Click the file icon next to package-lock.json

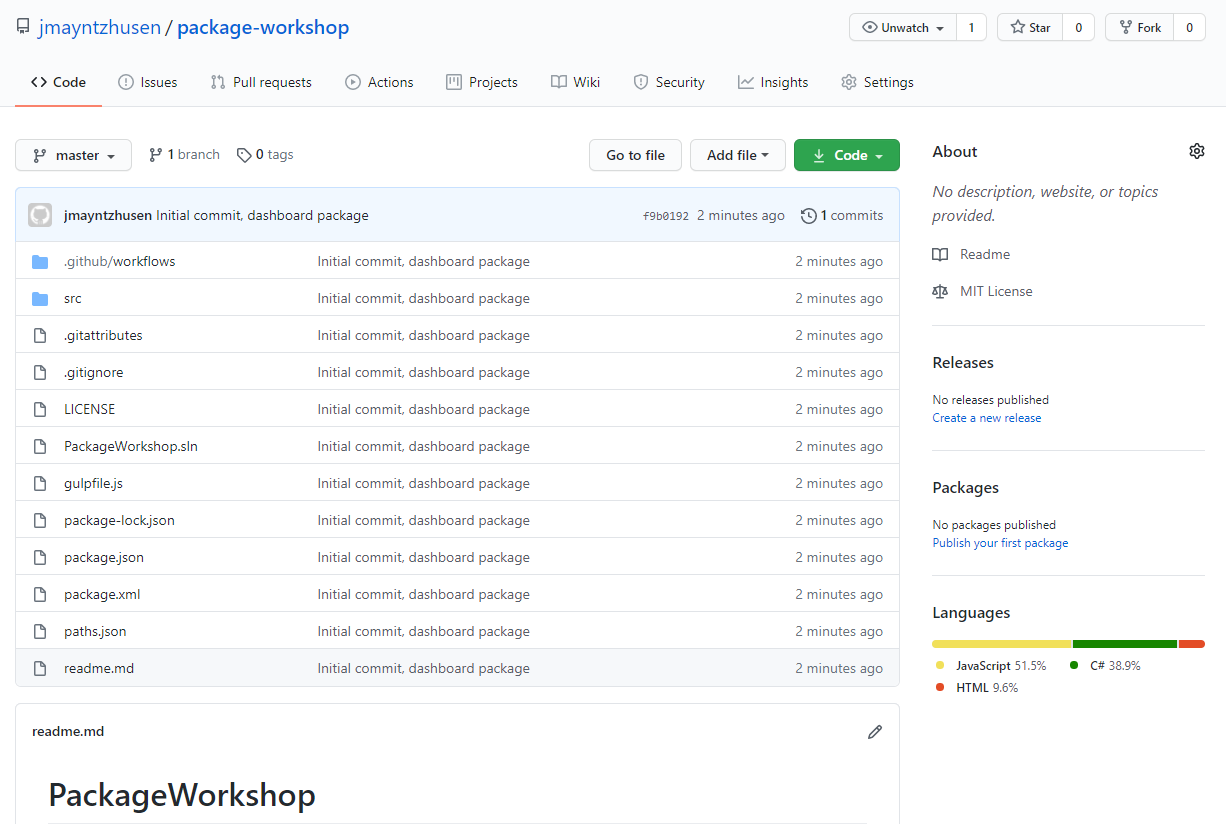pos(40,521)
